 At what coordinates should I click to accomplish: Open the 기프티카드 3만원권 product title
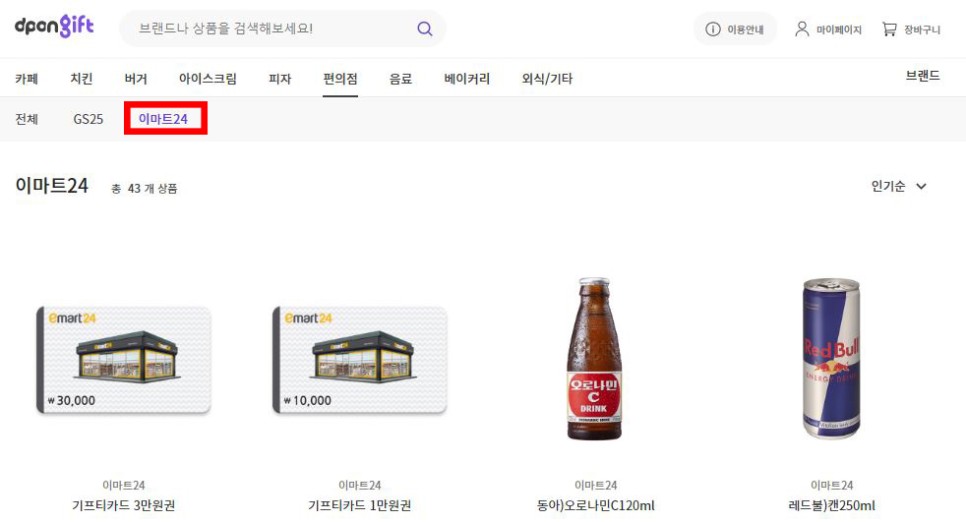click(124, 505)
